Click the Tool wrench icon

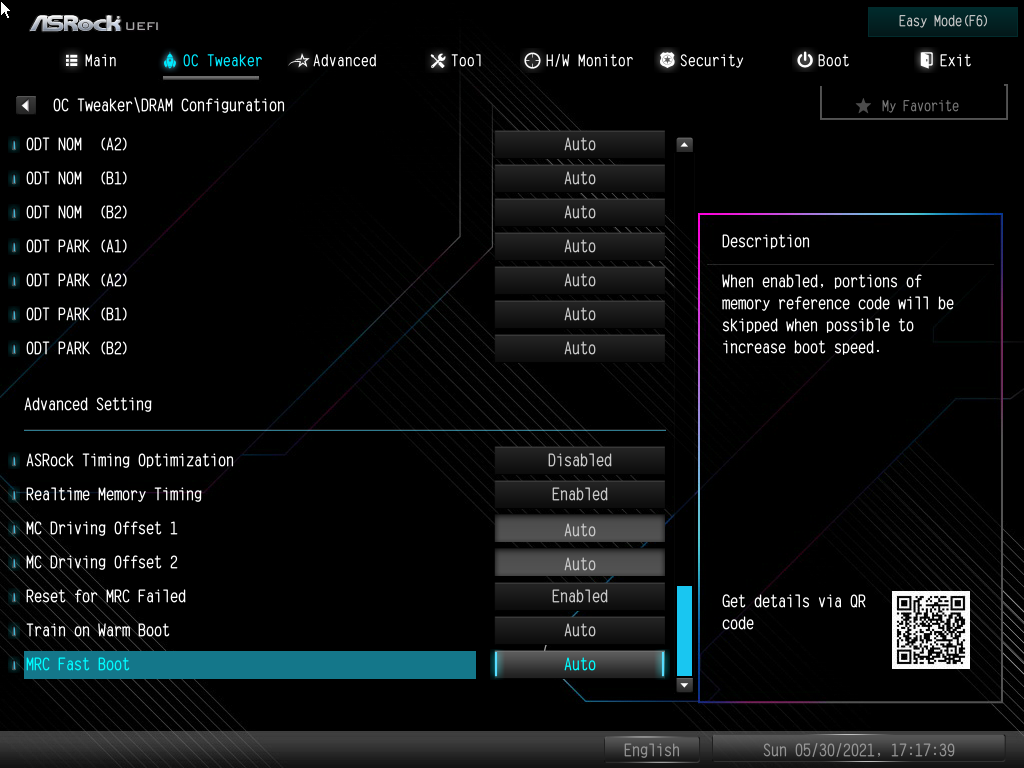[436, 61]
